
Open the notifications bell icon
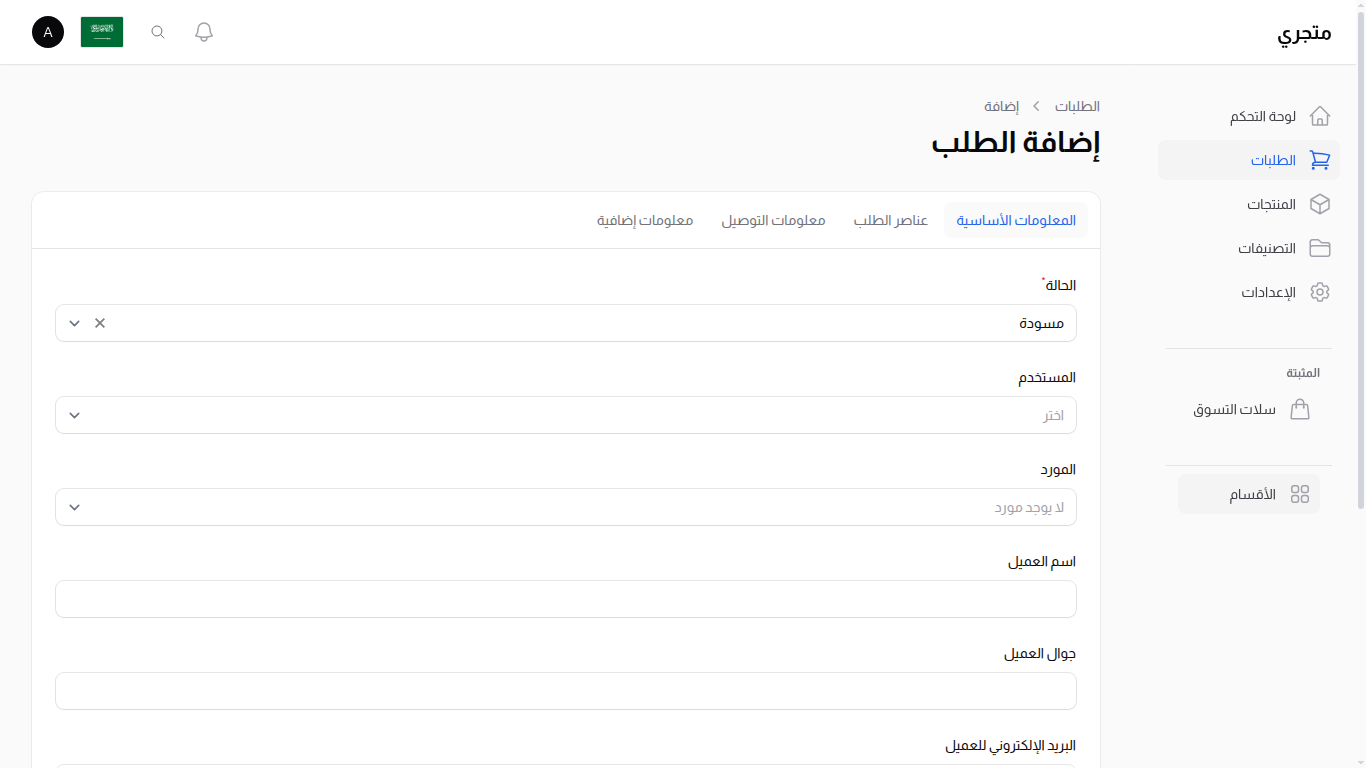coord(203,31)
